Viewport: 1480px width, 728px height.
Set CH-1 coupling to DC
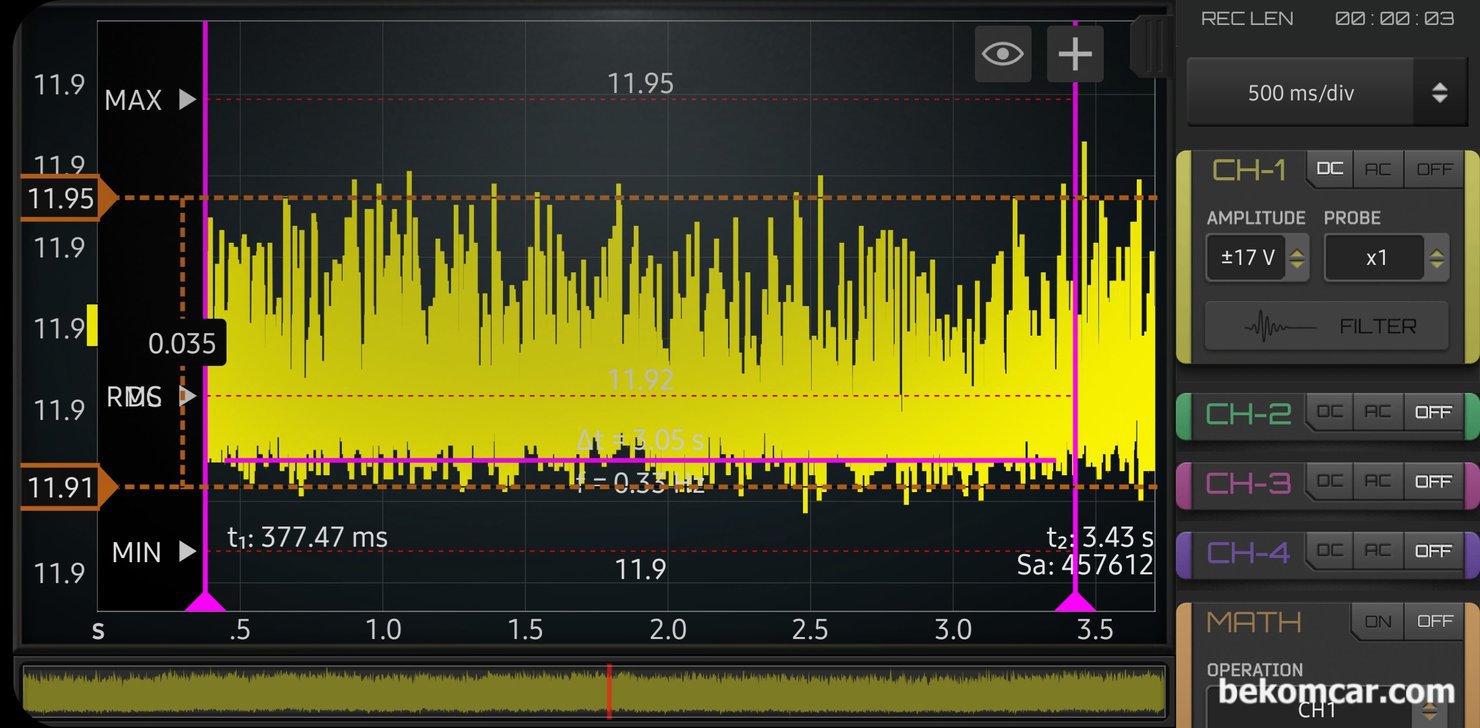pyautogui.click(x=1330, y=169)
